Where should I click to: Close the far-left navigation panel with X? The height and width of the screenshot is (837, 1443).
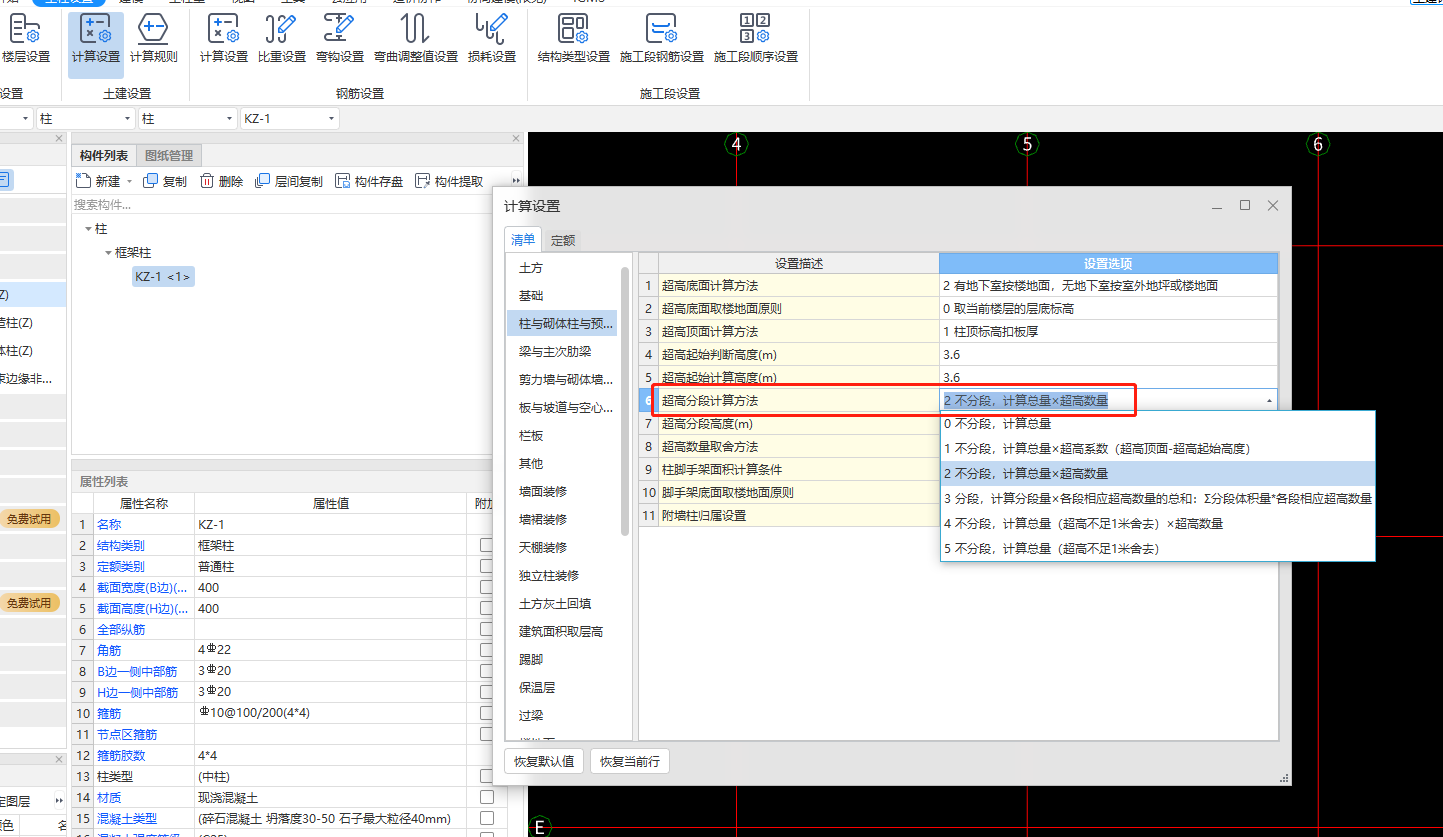pos(59,138)
